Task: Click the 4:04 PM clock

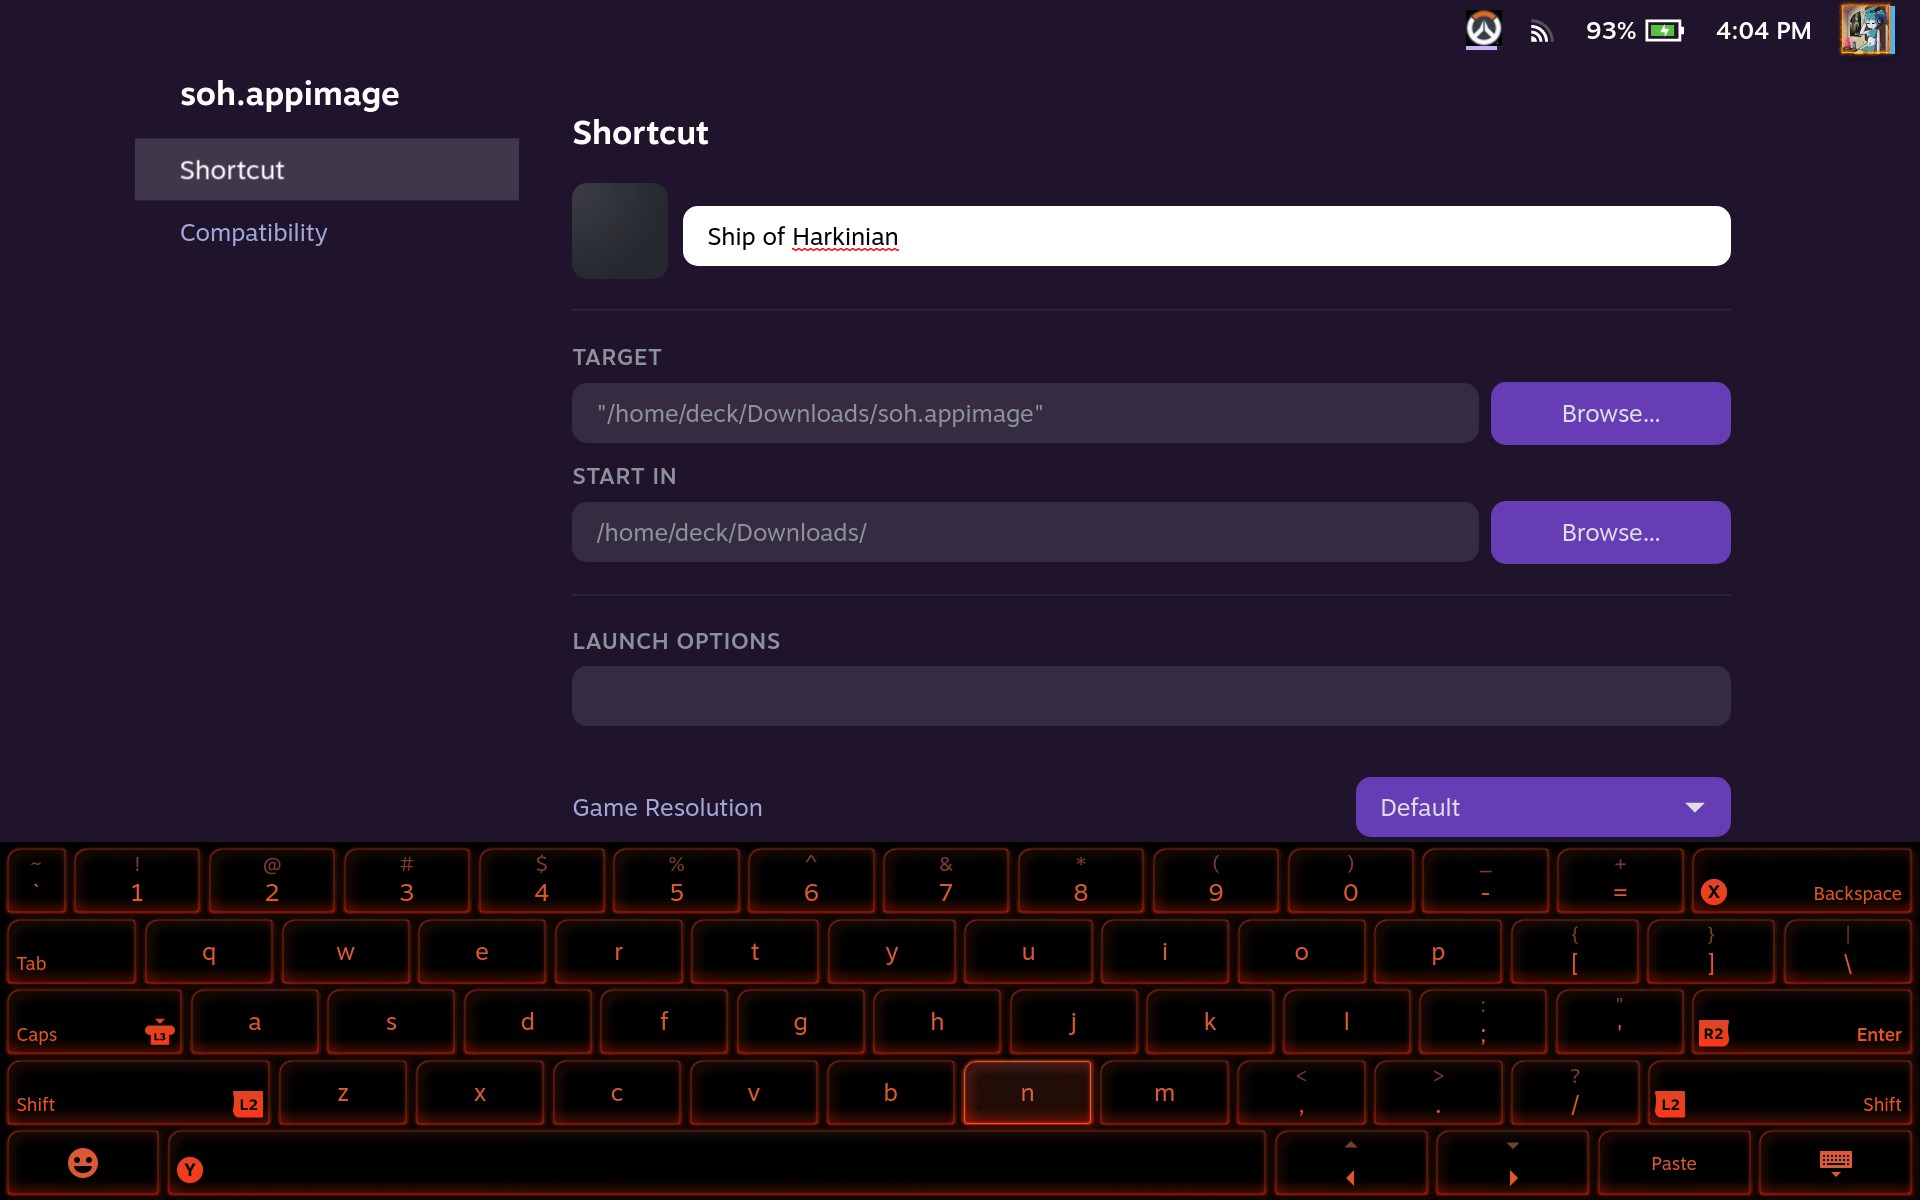Action: click(x=1764, y=31)
